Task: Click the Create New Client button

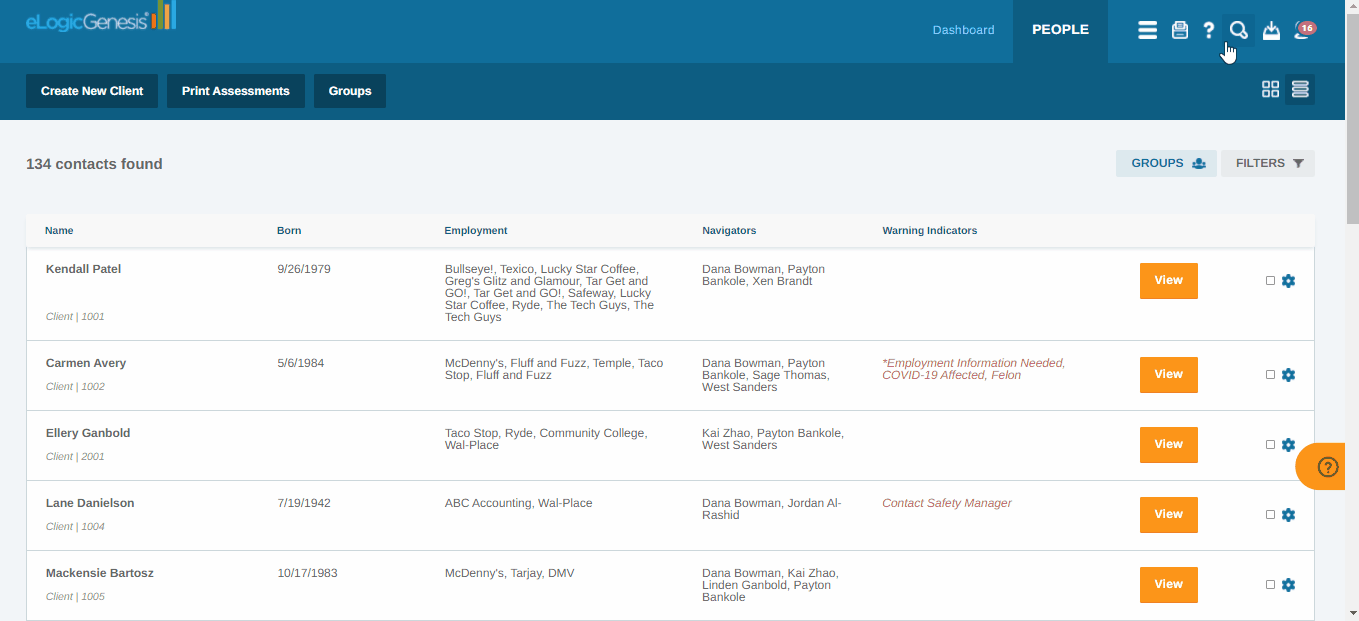Action: coord(92,91)
